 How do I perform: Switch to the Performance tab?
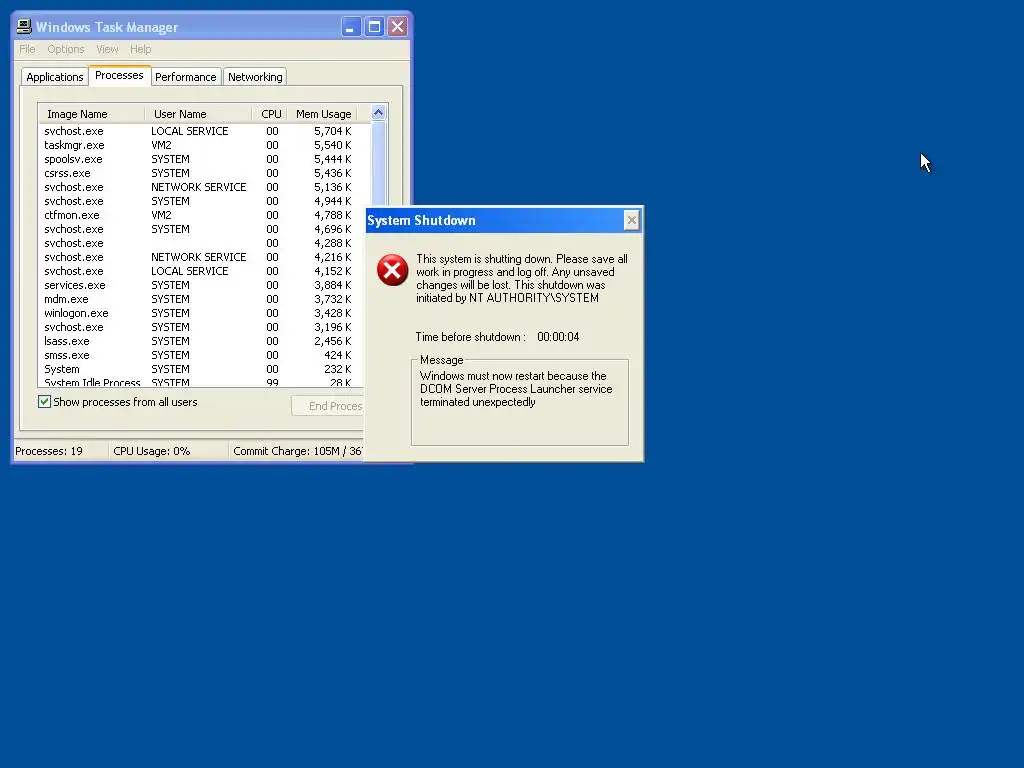185,77
